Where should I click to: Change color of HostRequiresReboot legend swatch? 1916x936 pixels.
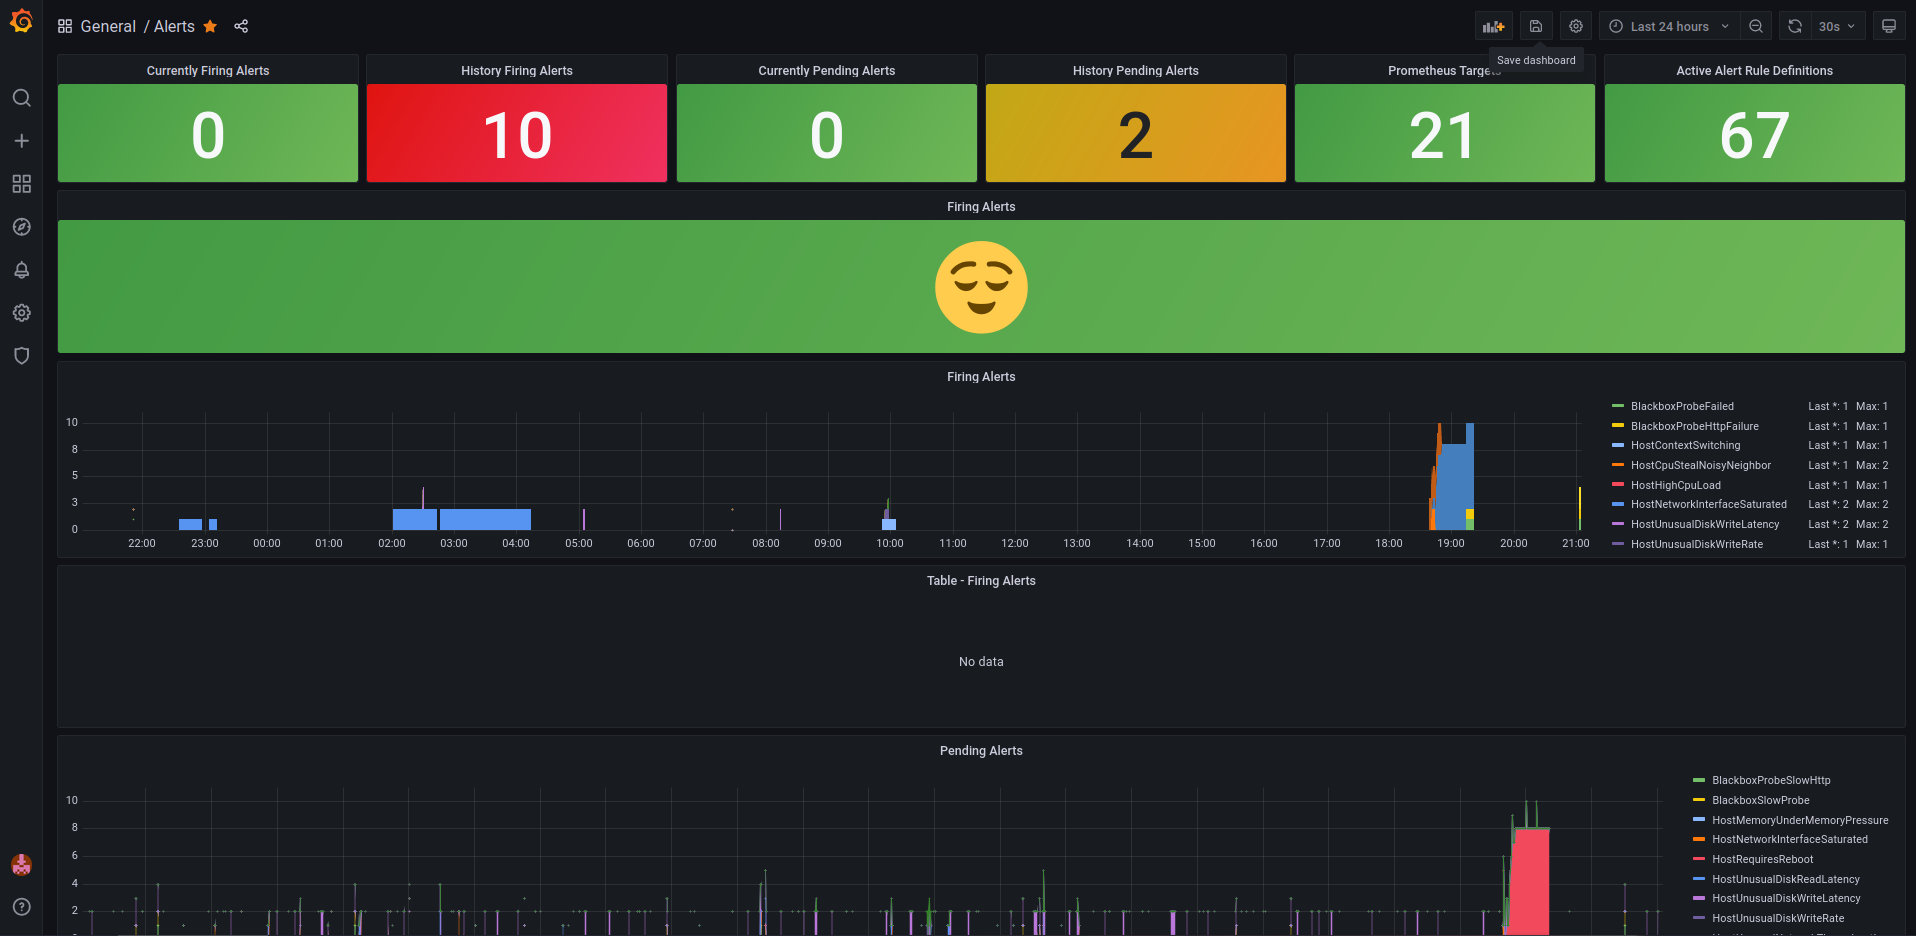1699,859
